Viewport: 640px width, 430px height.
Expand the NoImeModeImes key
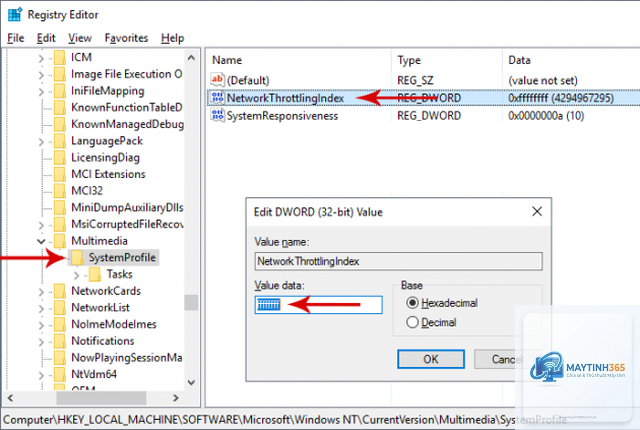coord(41,325)
